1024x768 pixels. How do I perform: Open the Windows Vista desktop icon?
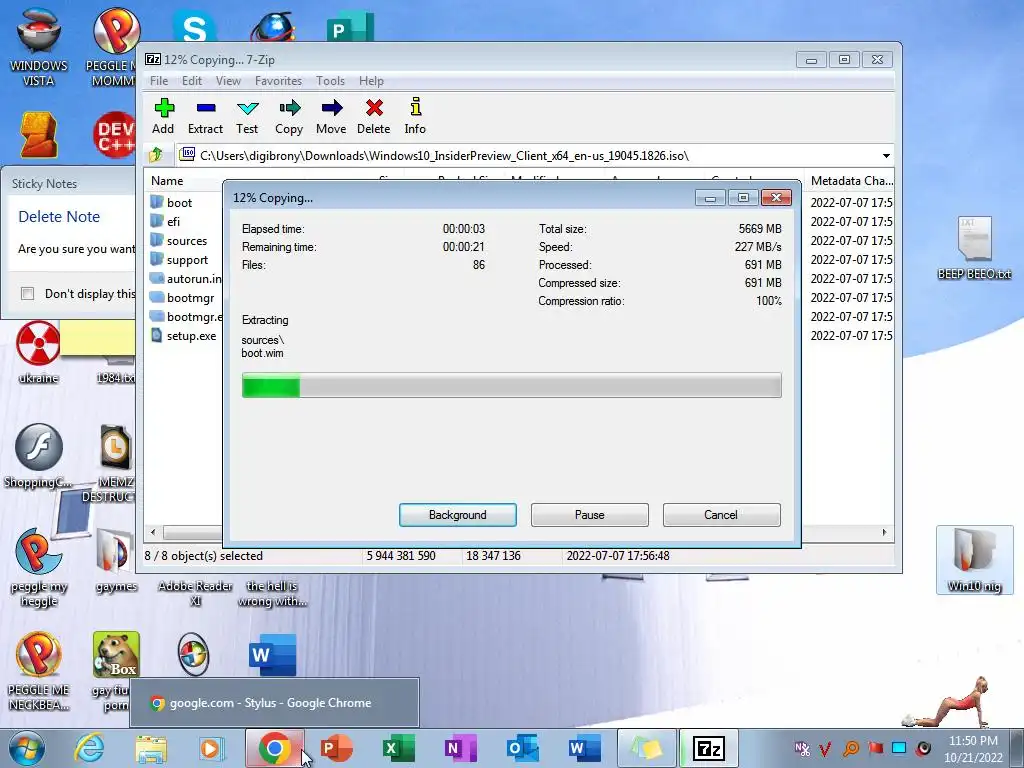[x=39, y=47]
